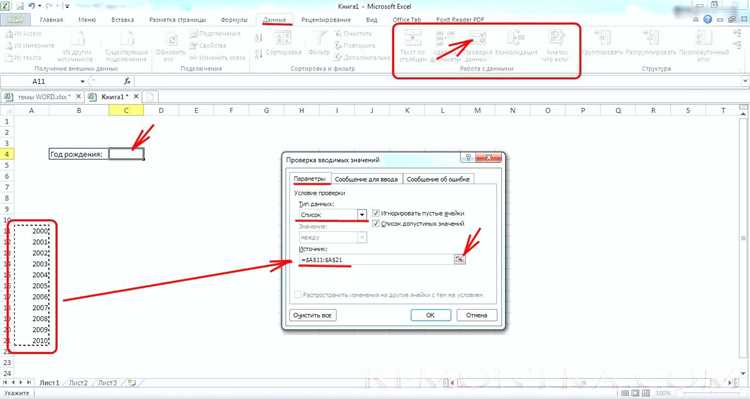
Task: Toggle Игнорировать пустые ячейки checkbox
Action: tap(376, 213)
